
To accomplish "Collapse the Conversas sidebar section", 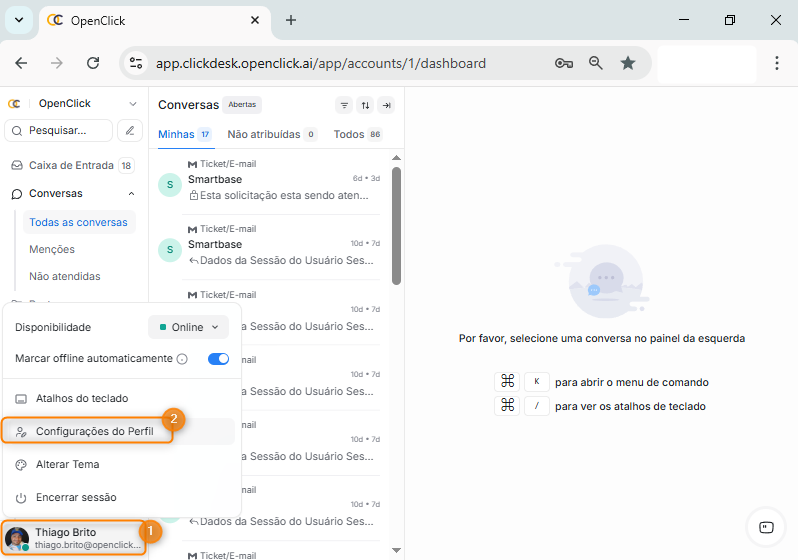I will click(132, 194).
